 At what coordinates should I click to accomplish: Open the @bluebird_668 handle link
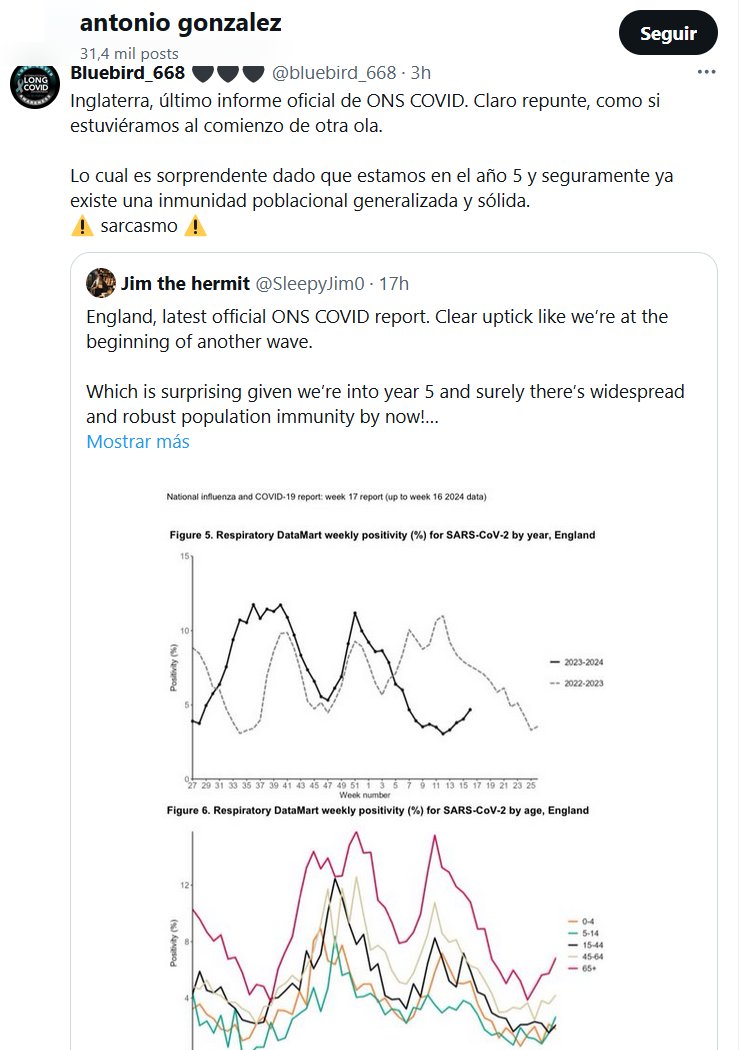pyautogui.click(x=334, y=73)
